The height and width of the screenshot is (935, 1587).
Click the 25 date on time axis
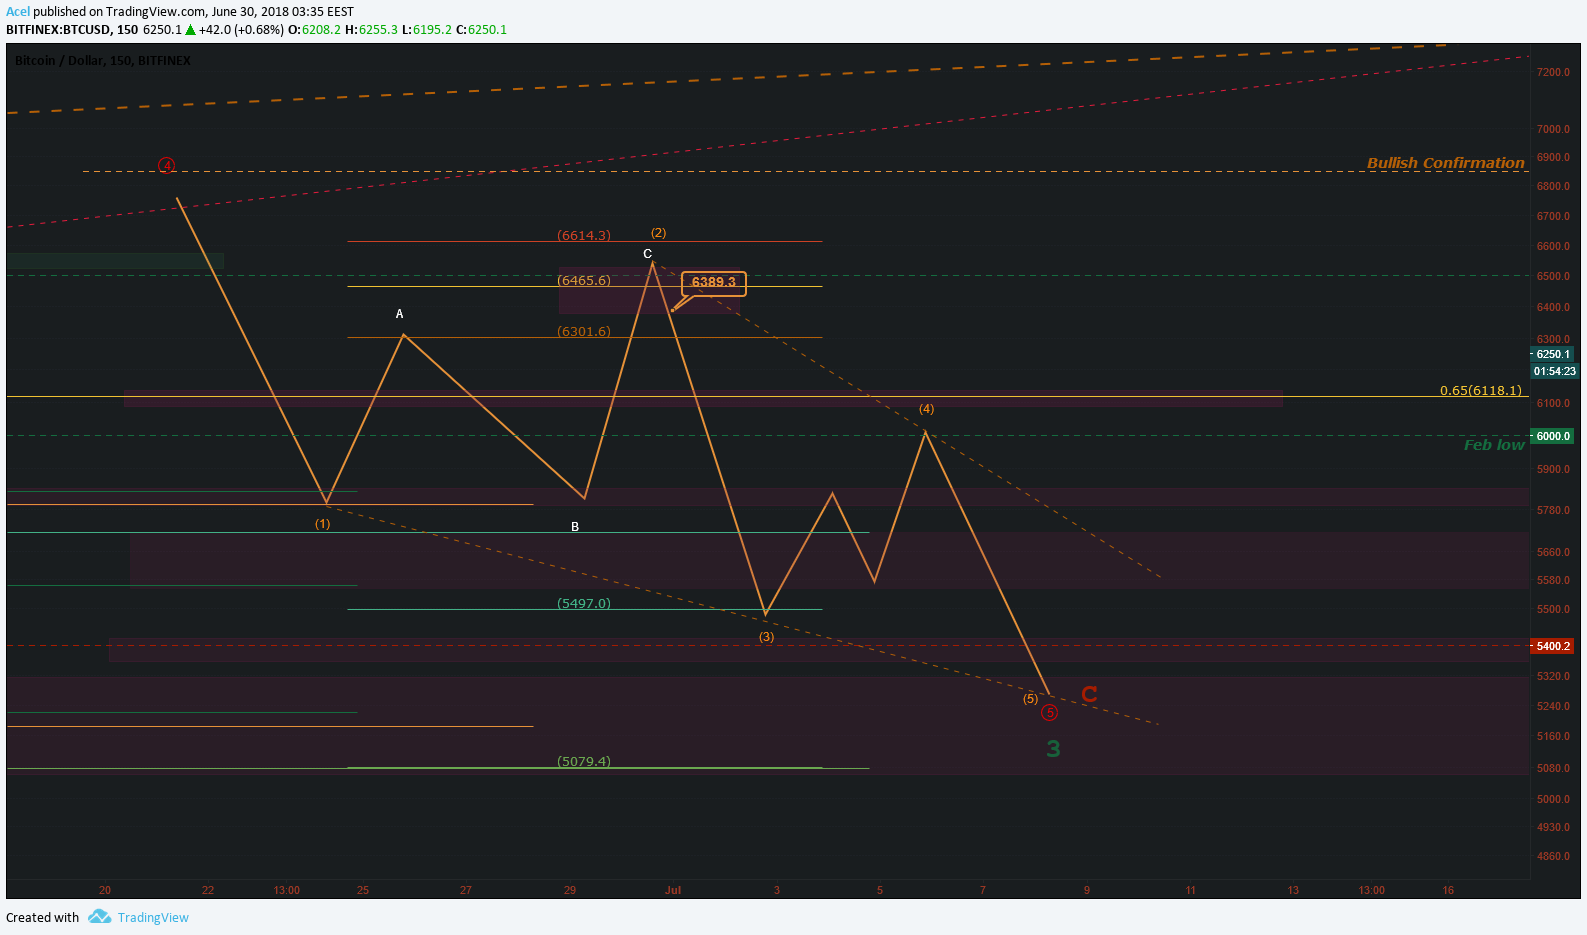click(x=363, y=890)
